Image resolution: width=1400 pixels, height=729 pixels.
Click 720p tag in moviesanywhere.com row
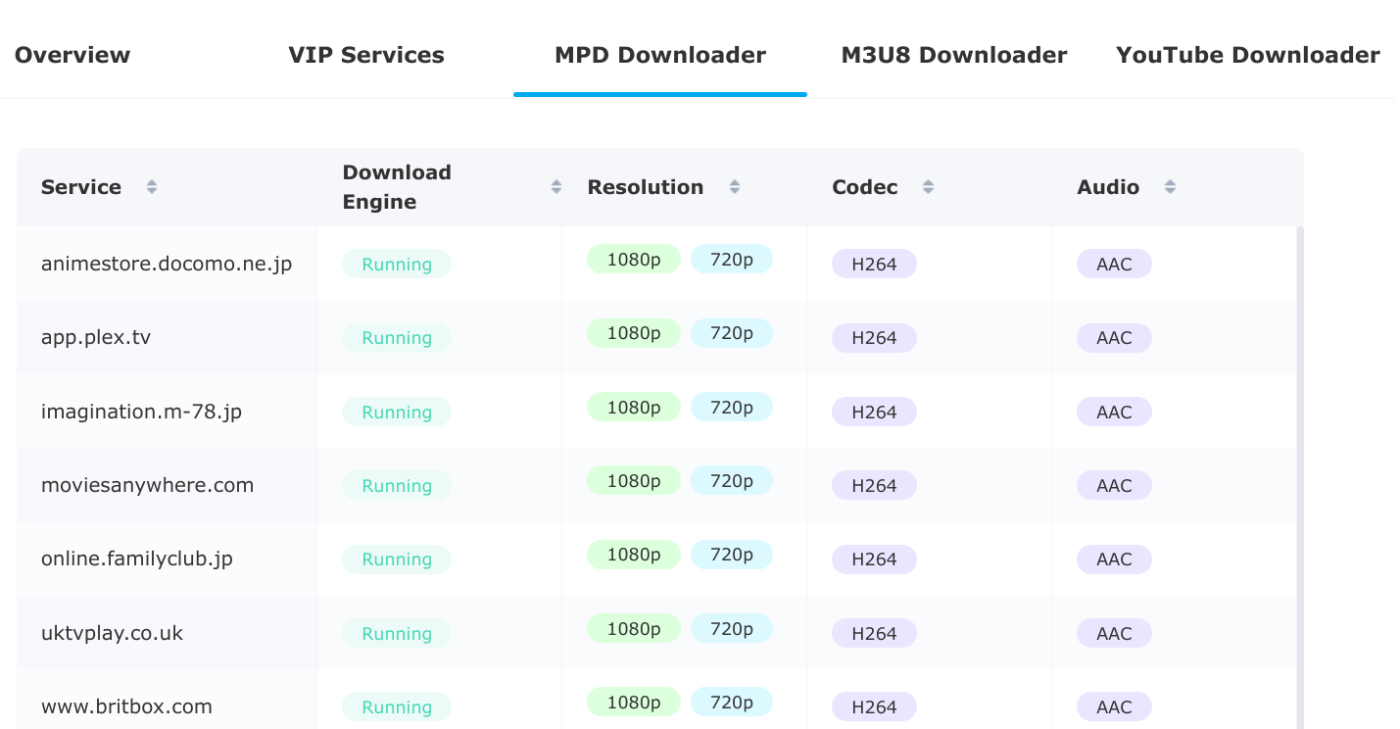point(732,480)
